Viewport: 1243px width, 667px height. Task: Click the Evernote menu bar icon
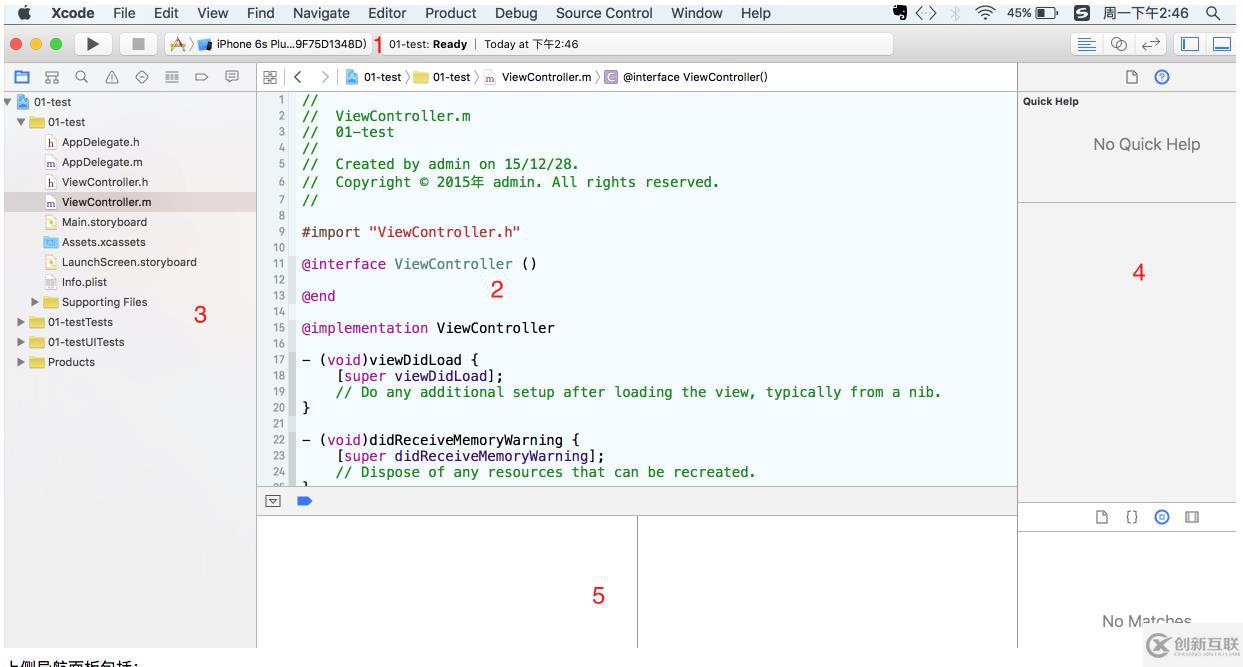899,13
